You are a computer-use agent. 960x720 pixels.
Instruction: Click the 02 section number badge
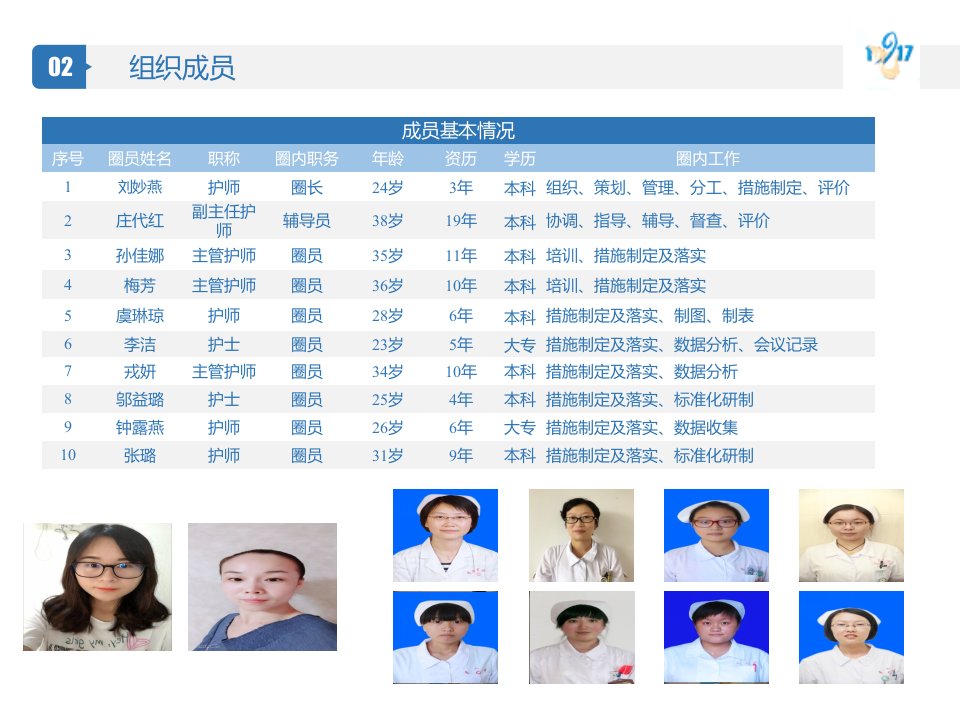pyautogui.click(x=59, y=67)
